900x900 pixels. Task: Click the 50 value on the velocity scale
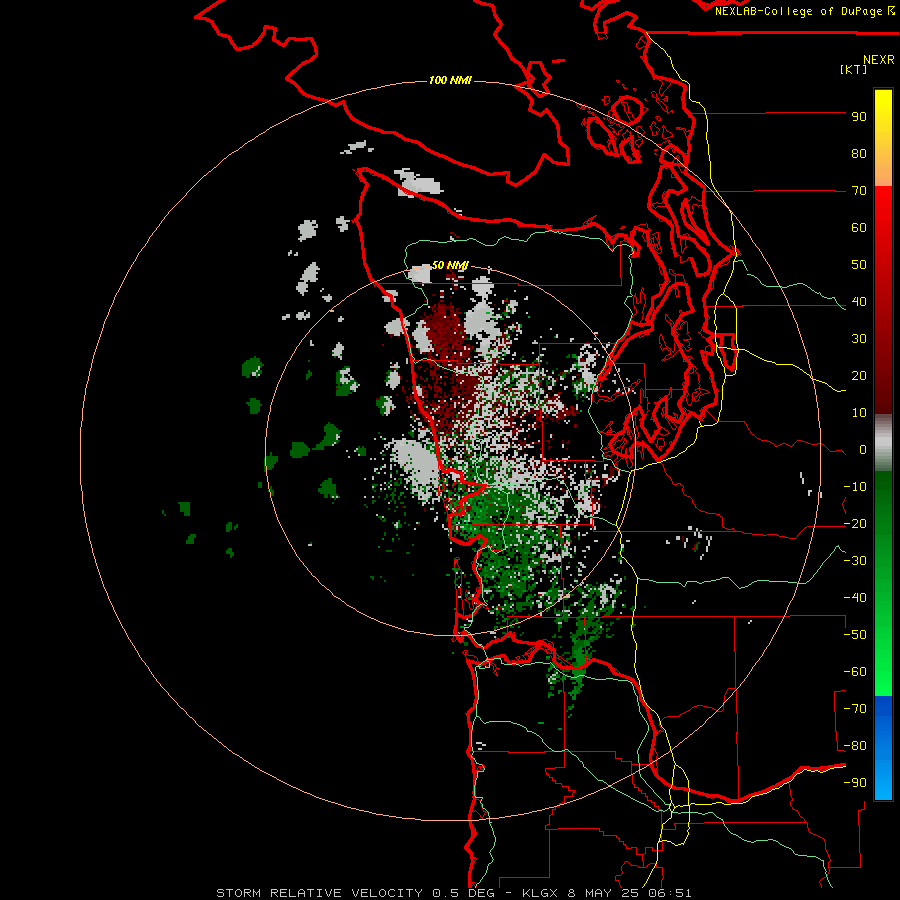click(859, 265)
